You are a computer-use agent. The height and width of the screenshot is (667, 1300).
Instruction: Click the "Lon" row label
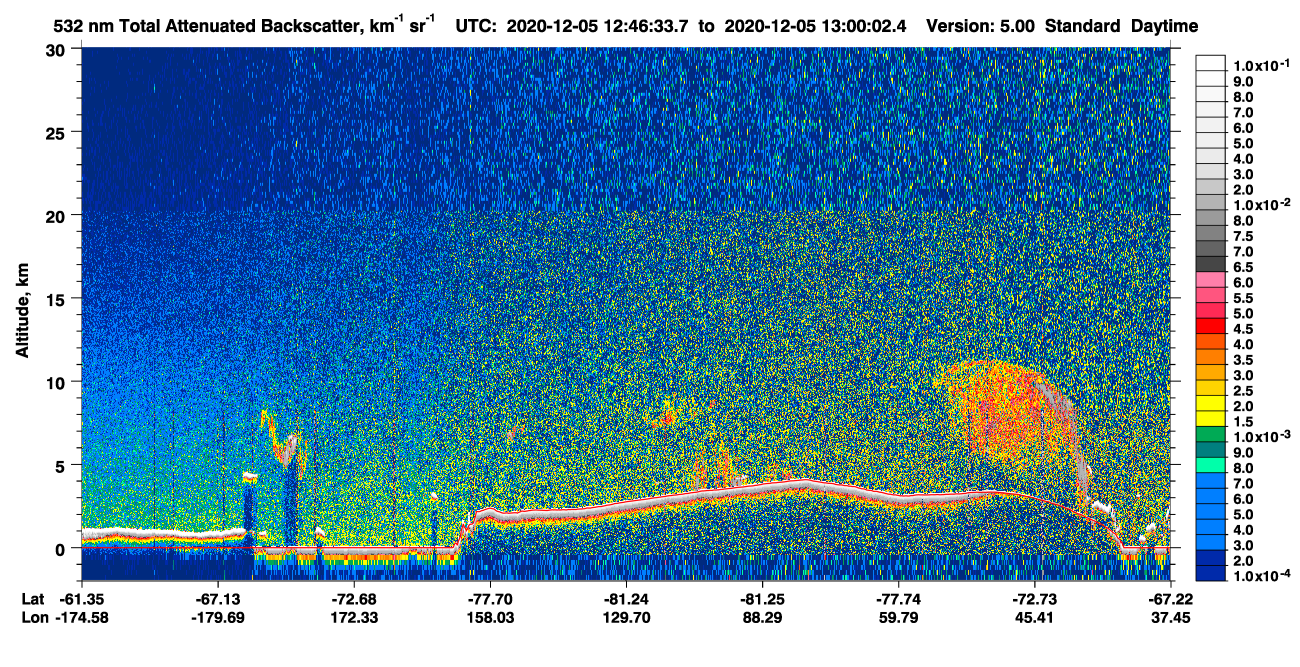[33, 617]
